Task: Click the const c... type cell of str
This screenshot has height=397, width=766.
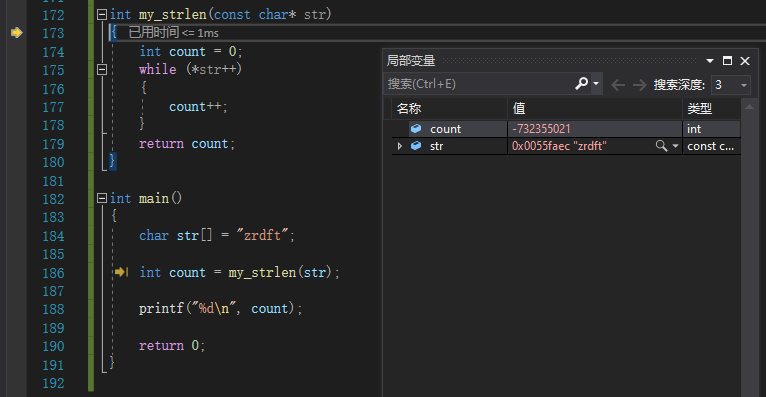Action: [712, 146]
